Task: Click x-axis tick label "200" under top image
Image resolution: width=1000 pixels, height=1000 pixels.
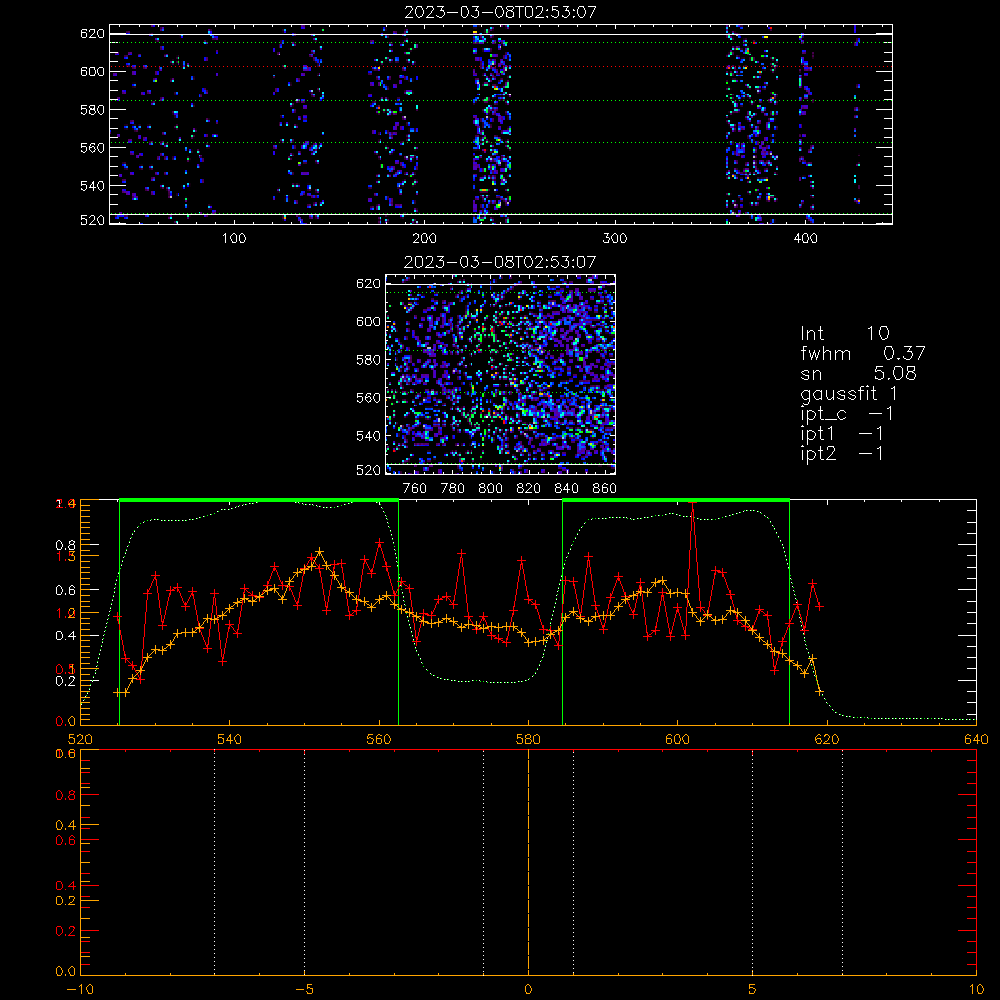Action: 424,239
